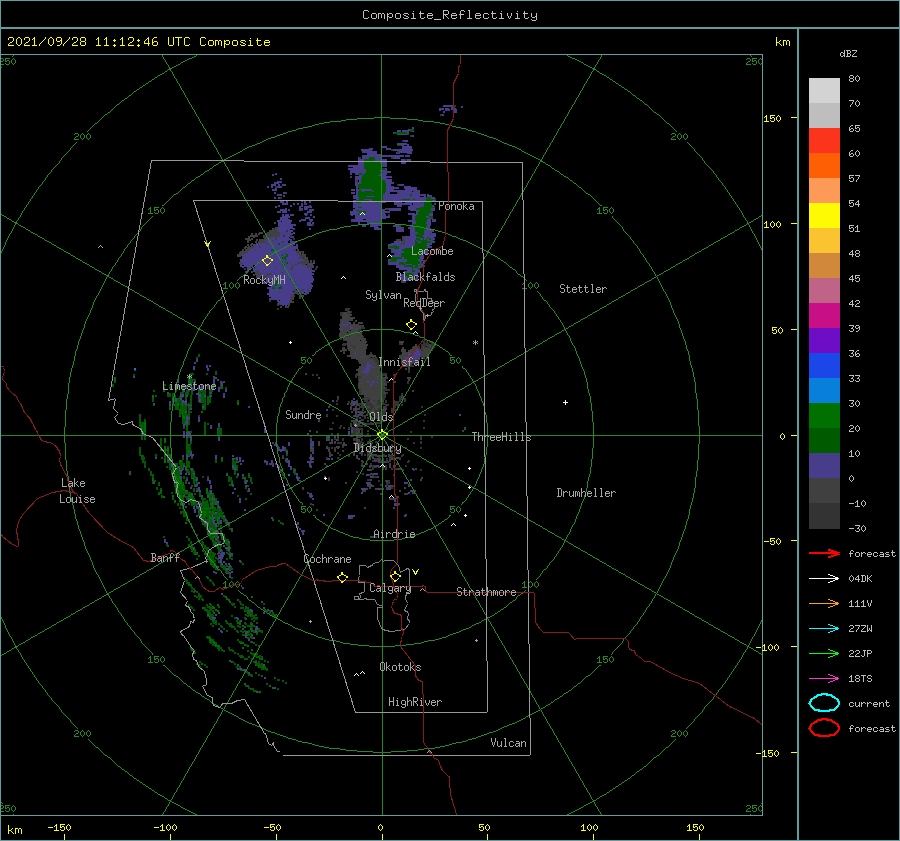The width and height of the screenshot is (900, 841).
Task: Click the green 22JP arrow icon
Action: click(x=824, y=653)
